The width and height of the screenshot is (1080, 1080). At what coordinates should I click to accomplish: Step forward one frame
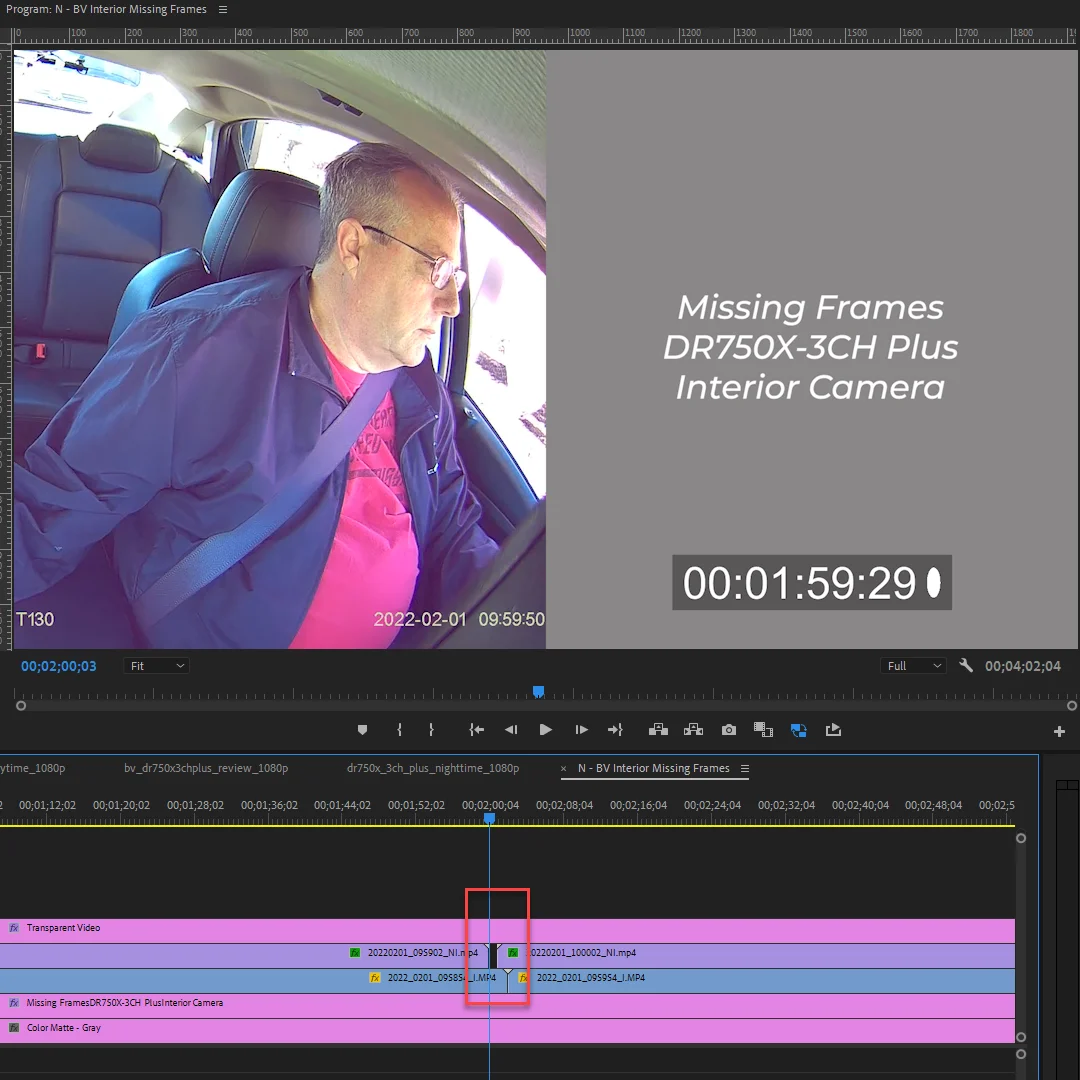tap(581, 730)
